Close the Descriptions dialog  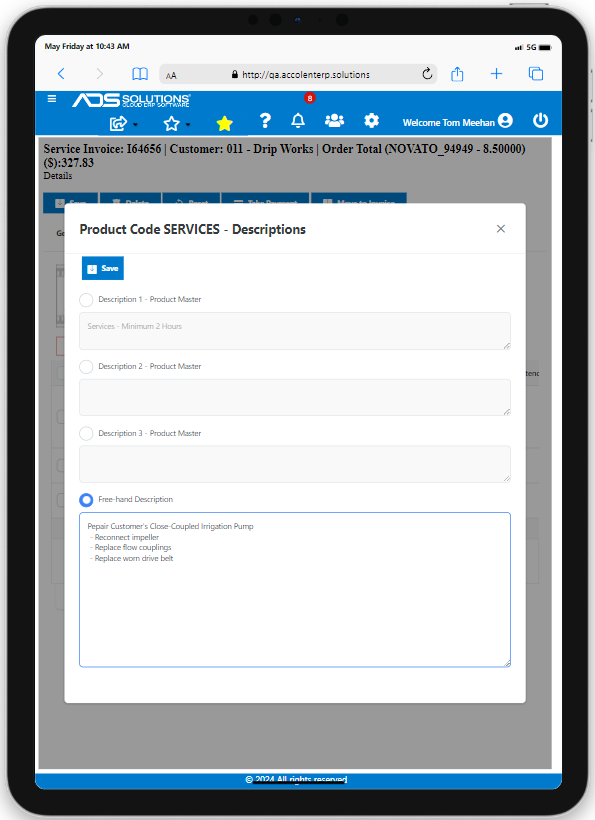(501, 229)
